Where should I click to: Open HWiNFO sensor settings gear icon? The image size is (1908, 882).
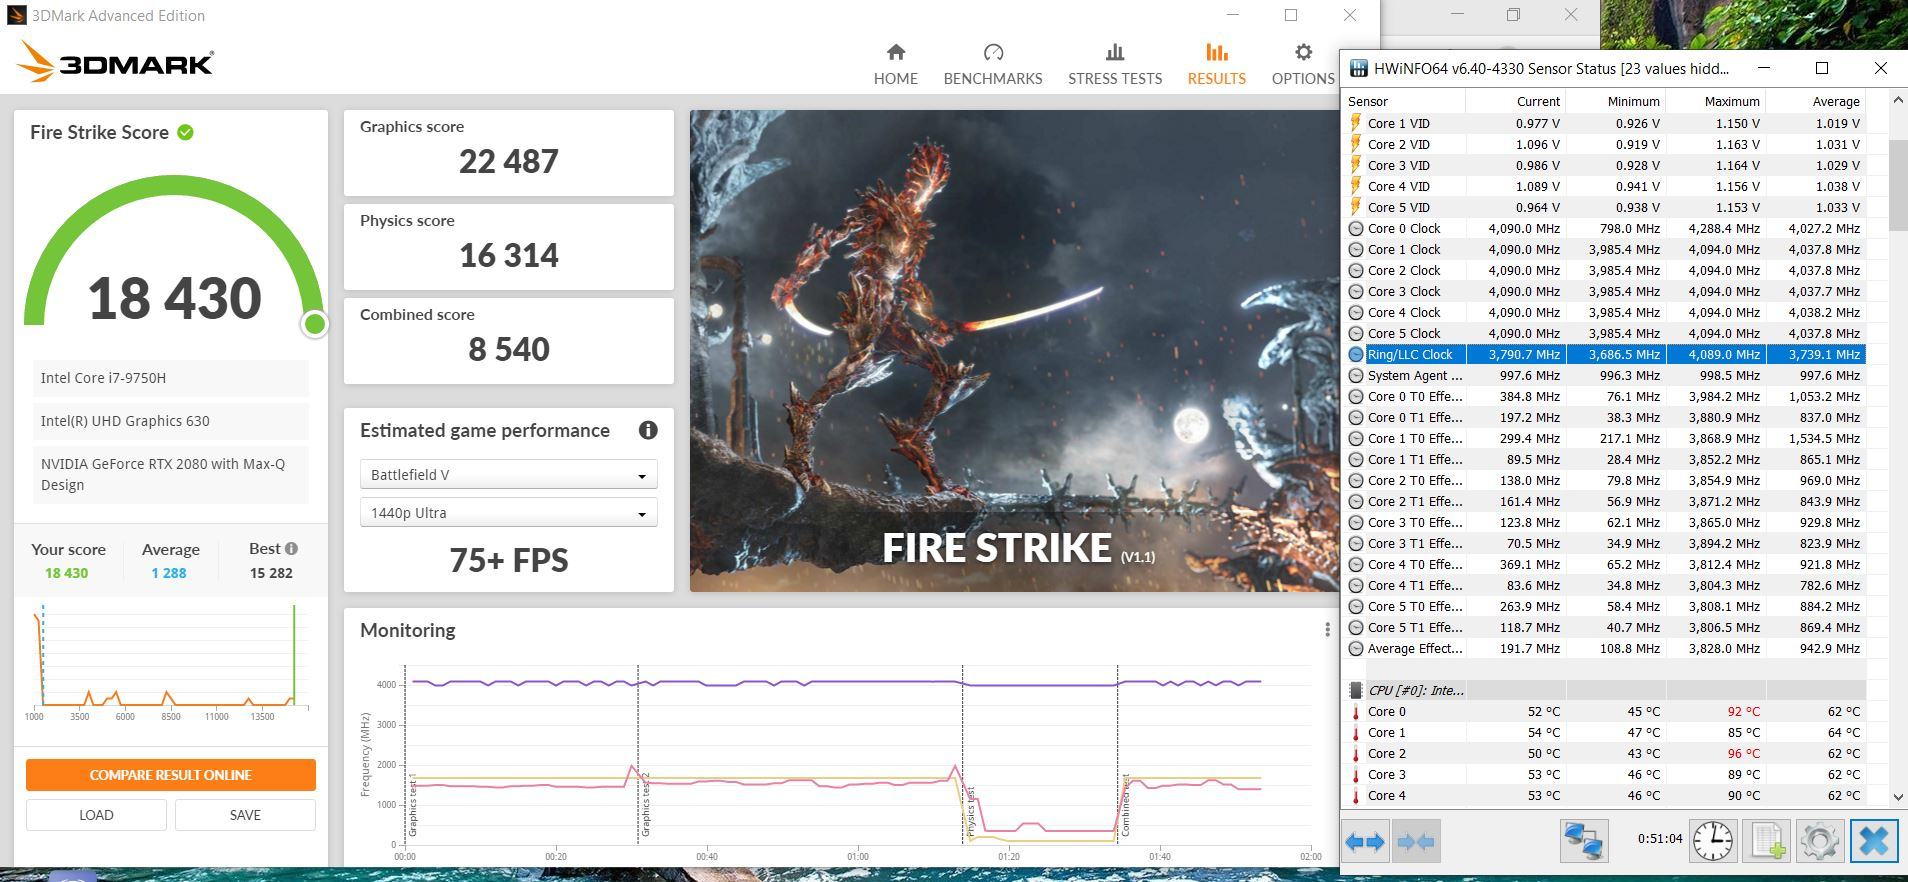tap(1819, 840)
